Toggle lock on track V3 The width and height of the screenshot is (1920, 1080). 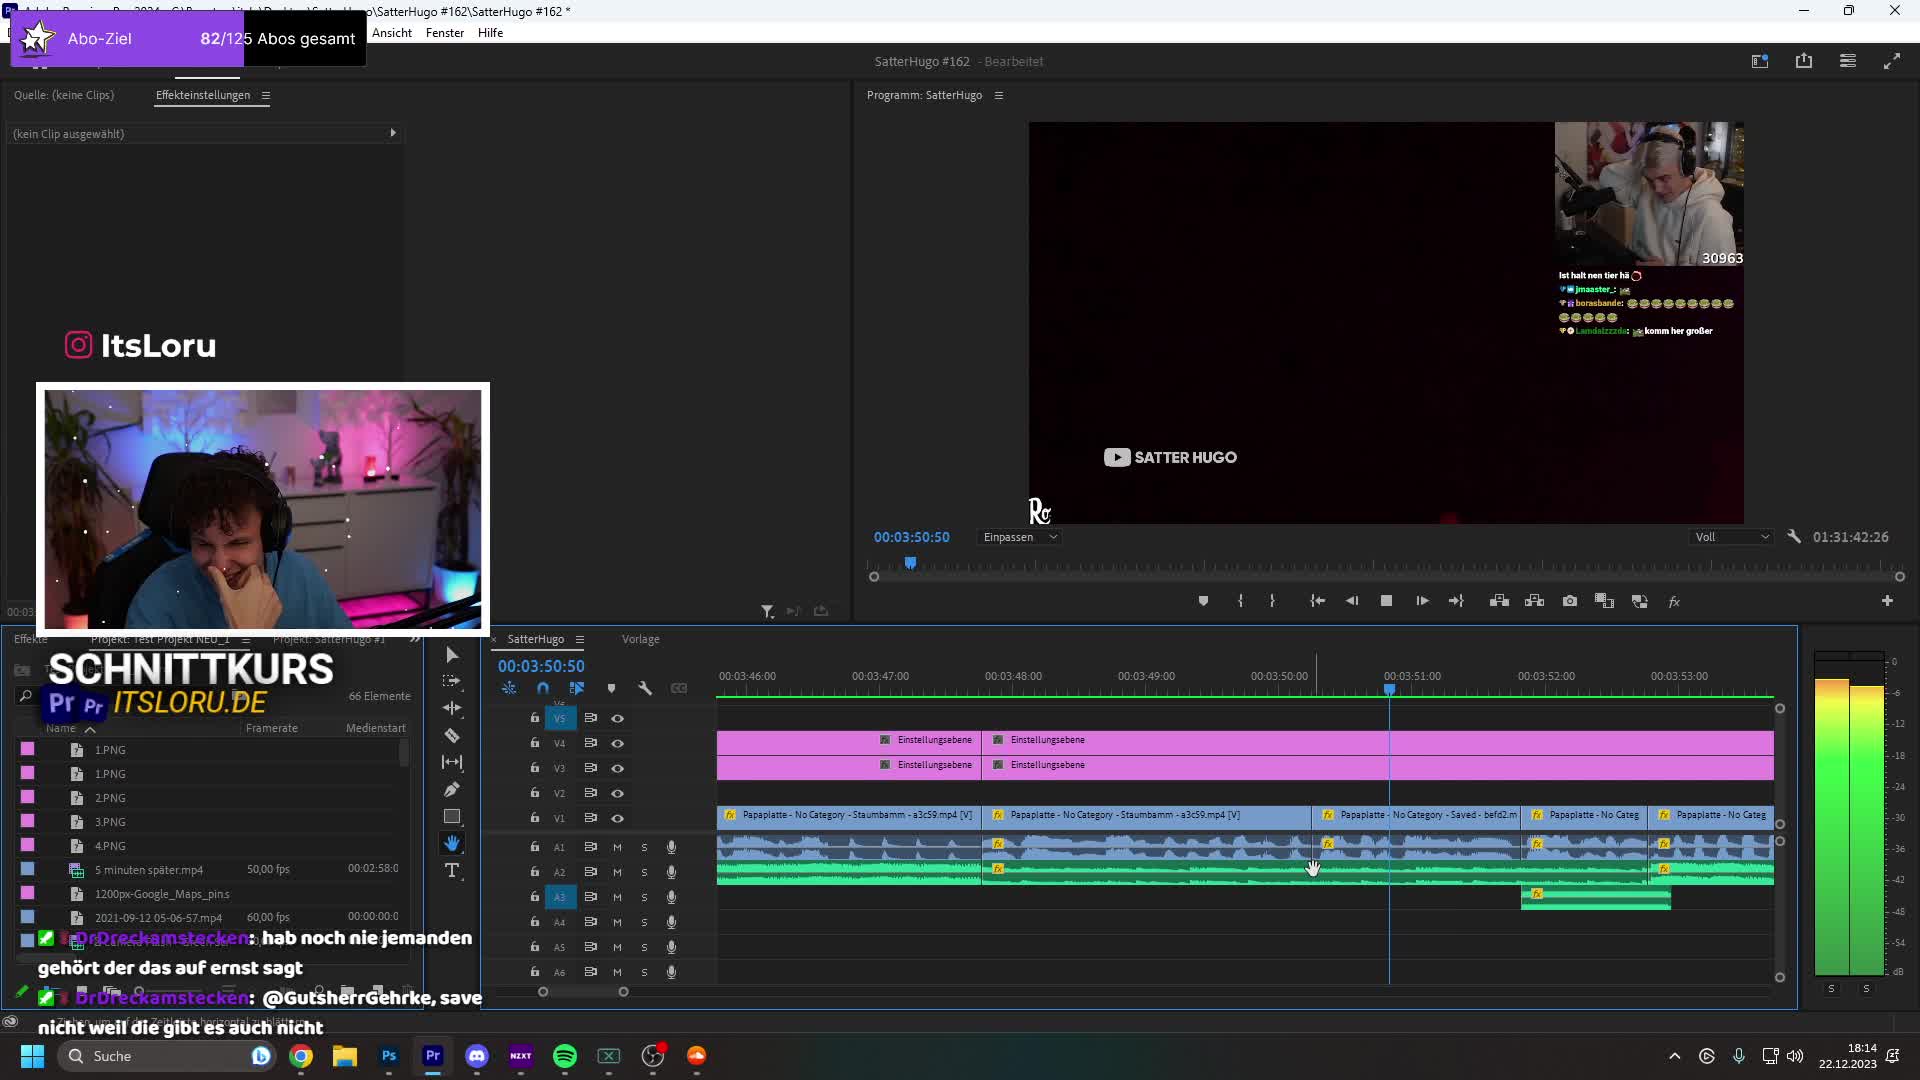pos(534,768)
